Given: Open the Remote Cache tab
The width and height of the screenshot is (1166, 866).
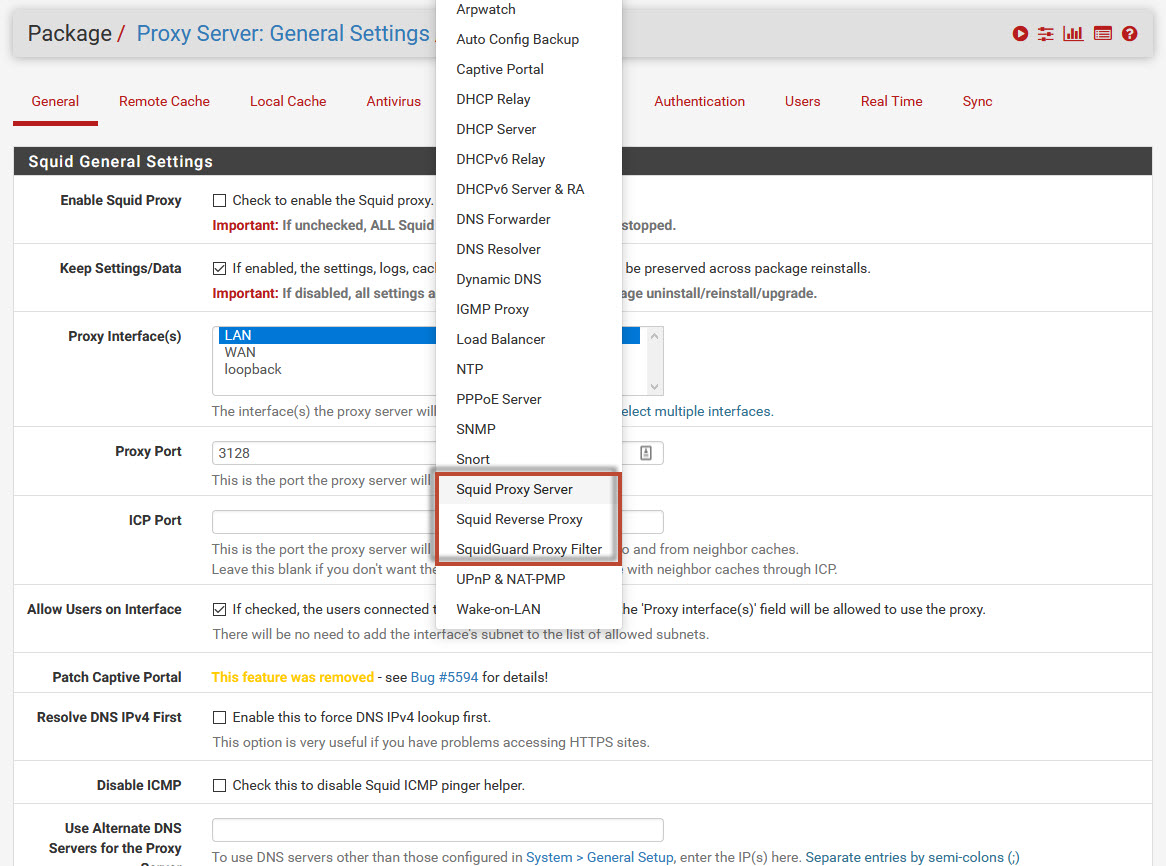Looking at the screenshot, I should [x=164, y=102].
